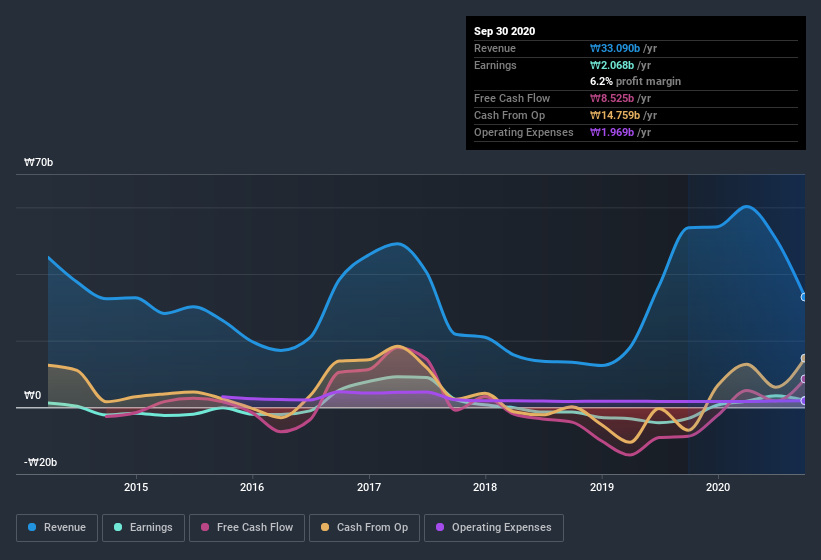This screenshot has width=821, height=560.
Task: Click the 2020 x-axis label
Action: (x=718, y=487)
